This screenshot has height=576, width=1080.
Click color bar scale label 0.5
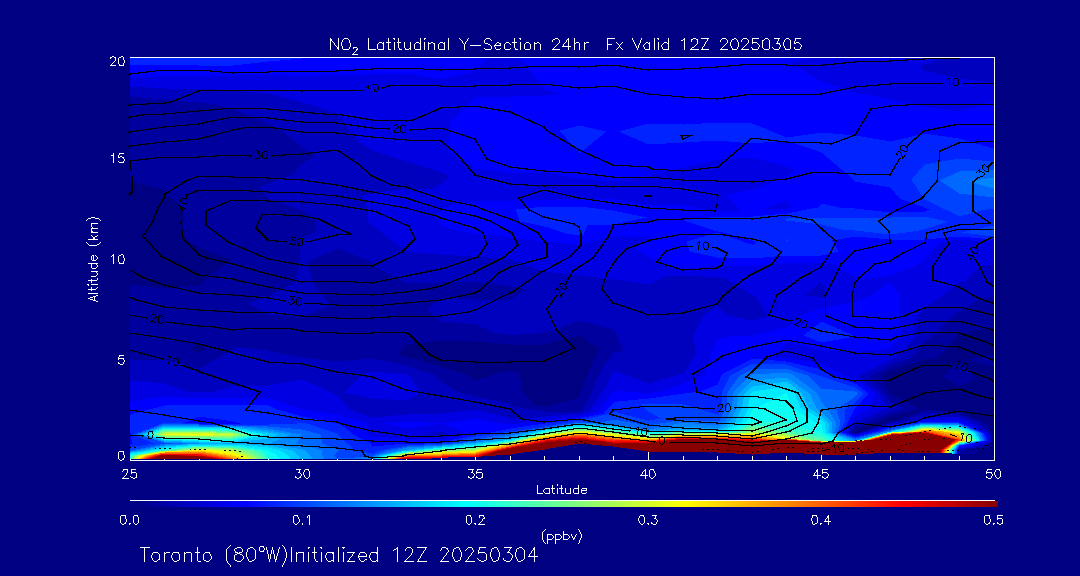point(993,521)
